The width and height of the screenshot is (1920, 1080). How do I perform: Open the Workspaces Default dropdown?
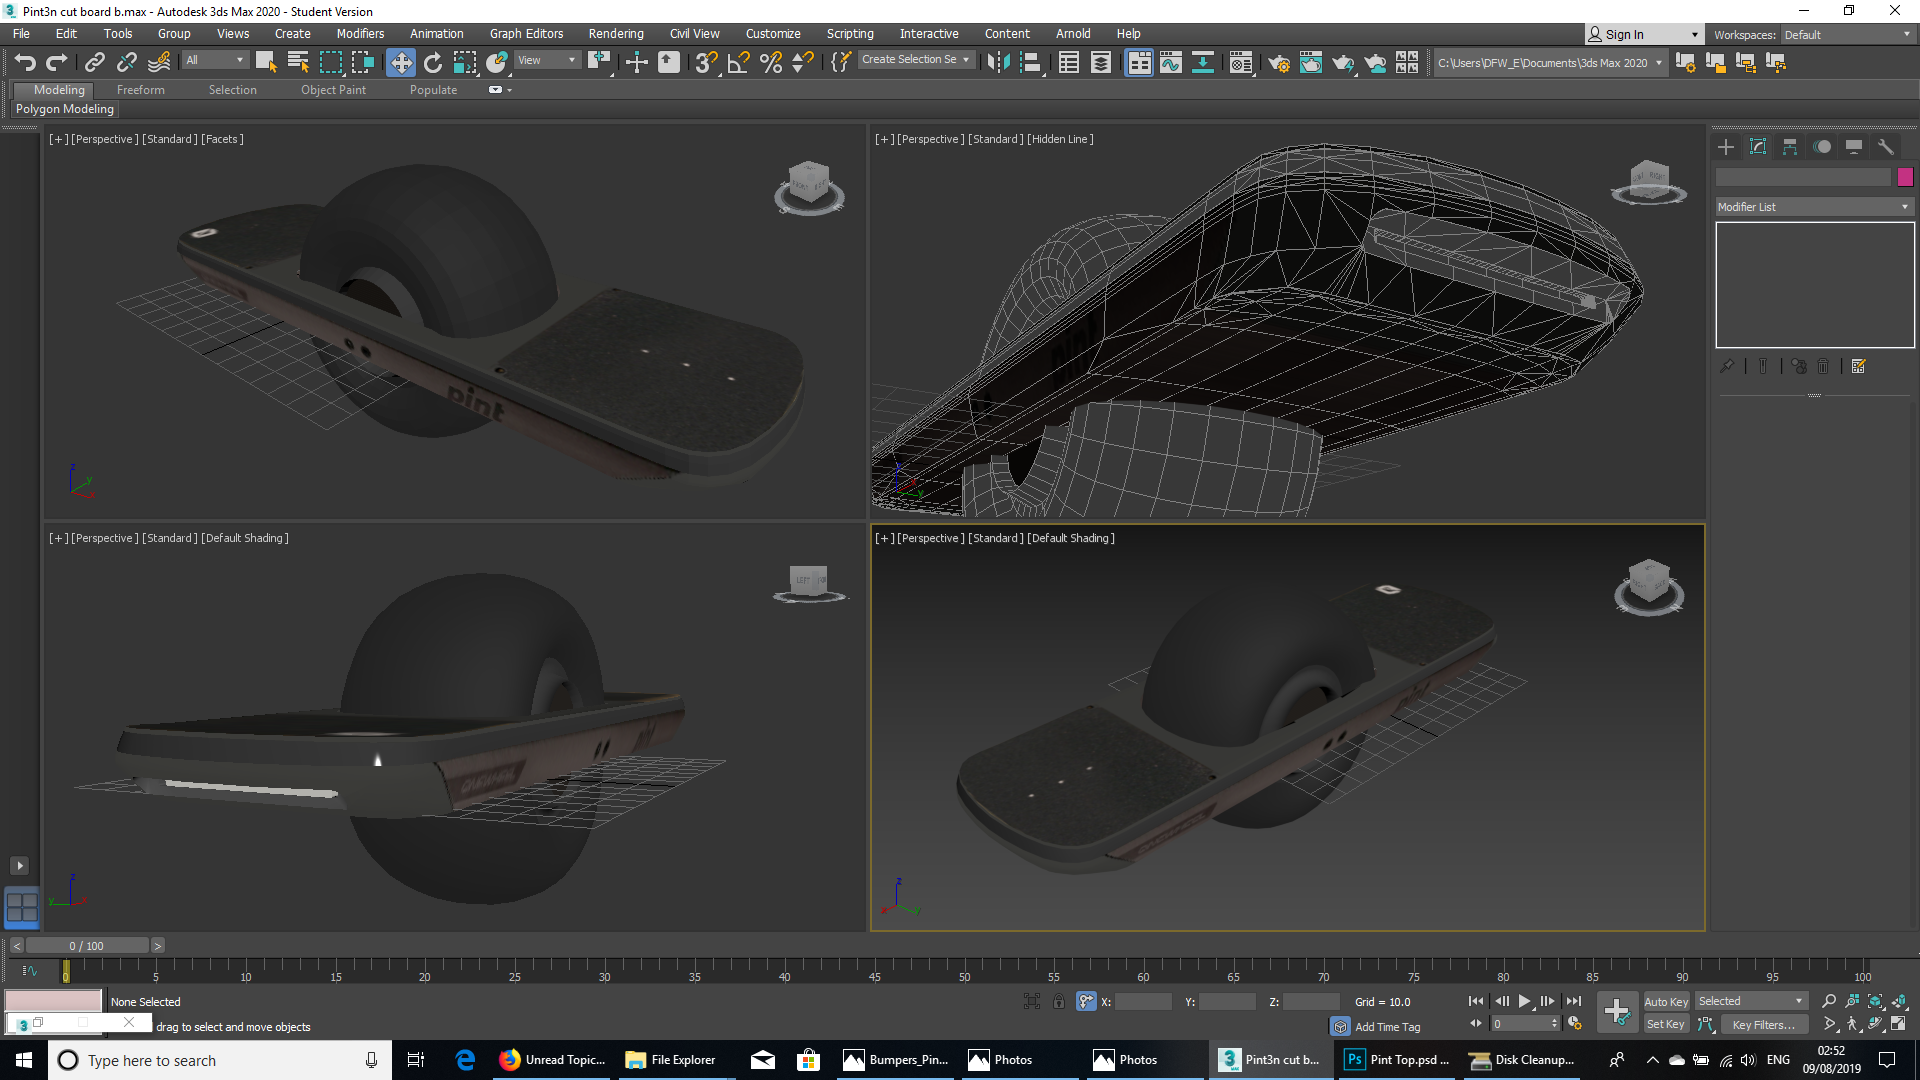(1847, 34)
